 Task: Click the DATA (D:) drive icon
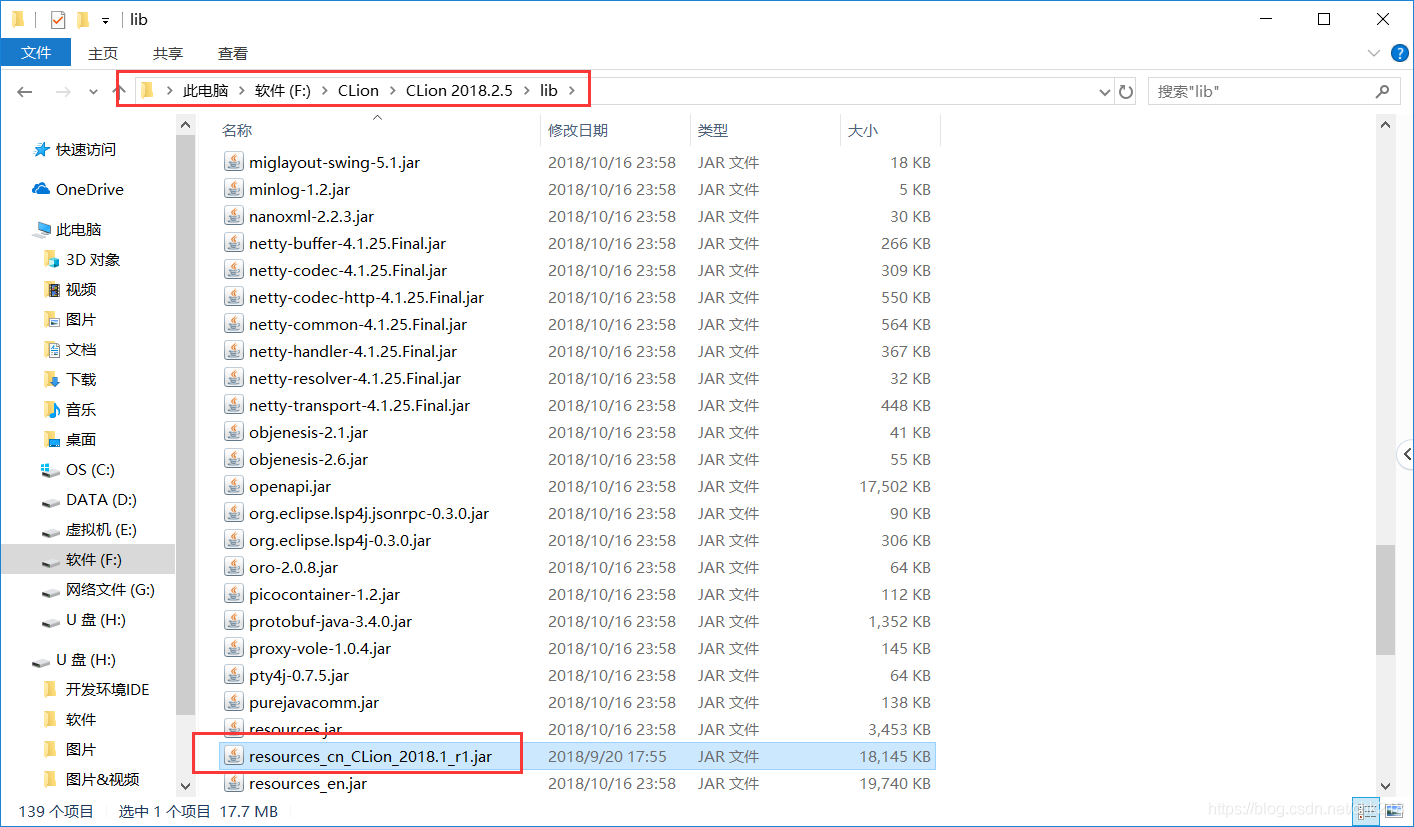pyautogui.click(x=50, y=500)
